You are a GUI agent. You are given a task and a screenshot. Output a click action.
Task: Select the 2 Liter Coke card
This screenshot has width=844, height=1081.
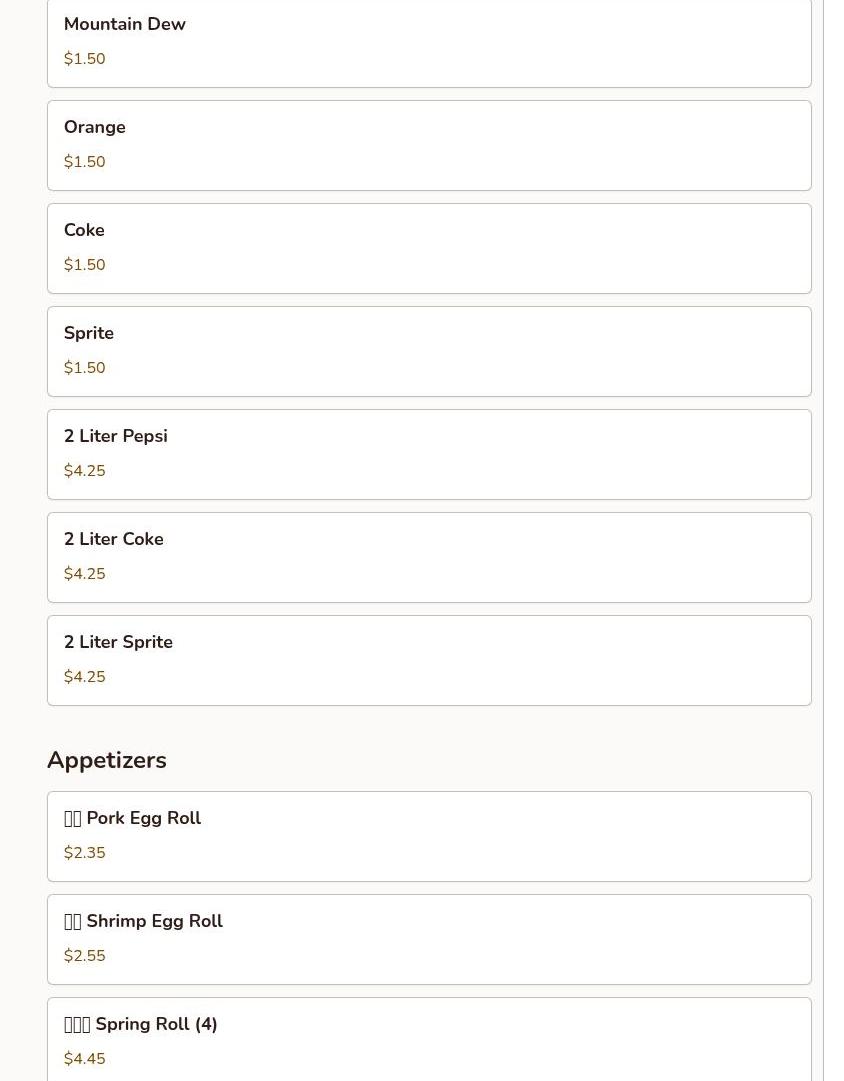pyautogui.click(x=428, y=557)
